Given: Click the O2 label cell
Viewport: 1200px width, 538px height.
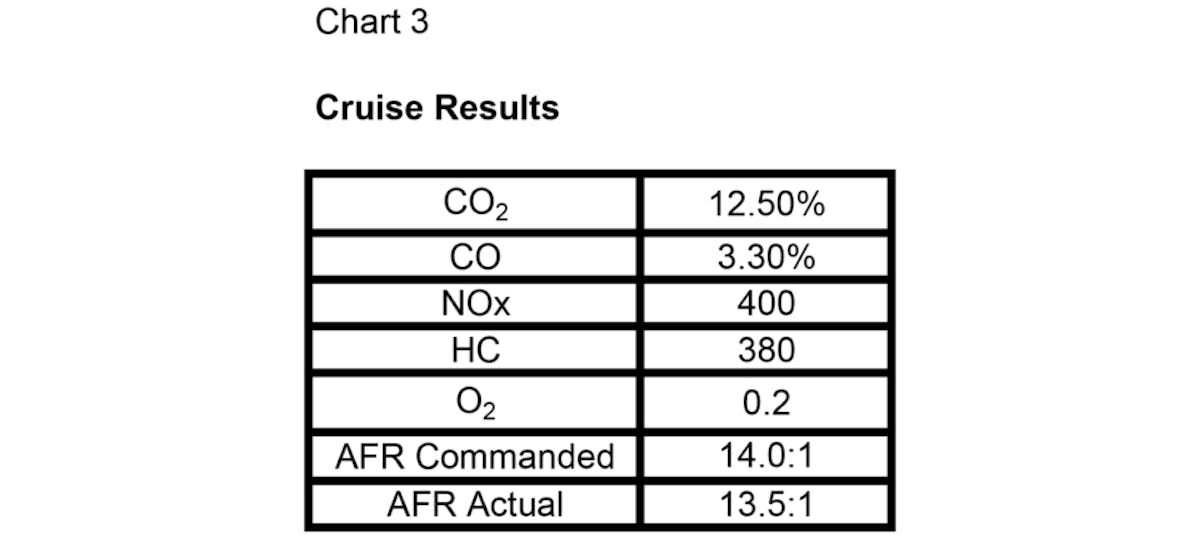Looking at the screenshot, I should [475, 403].
